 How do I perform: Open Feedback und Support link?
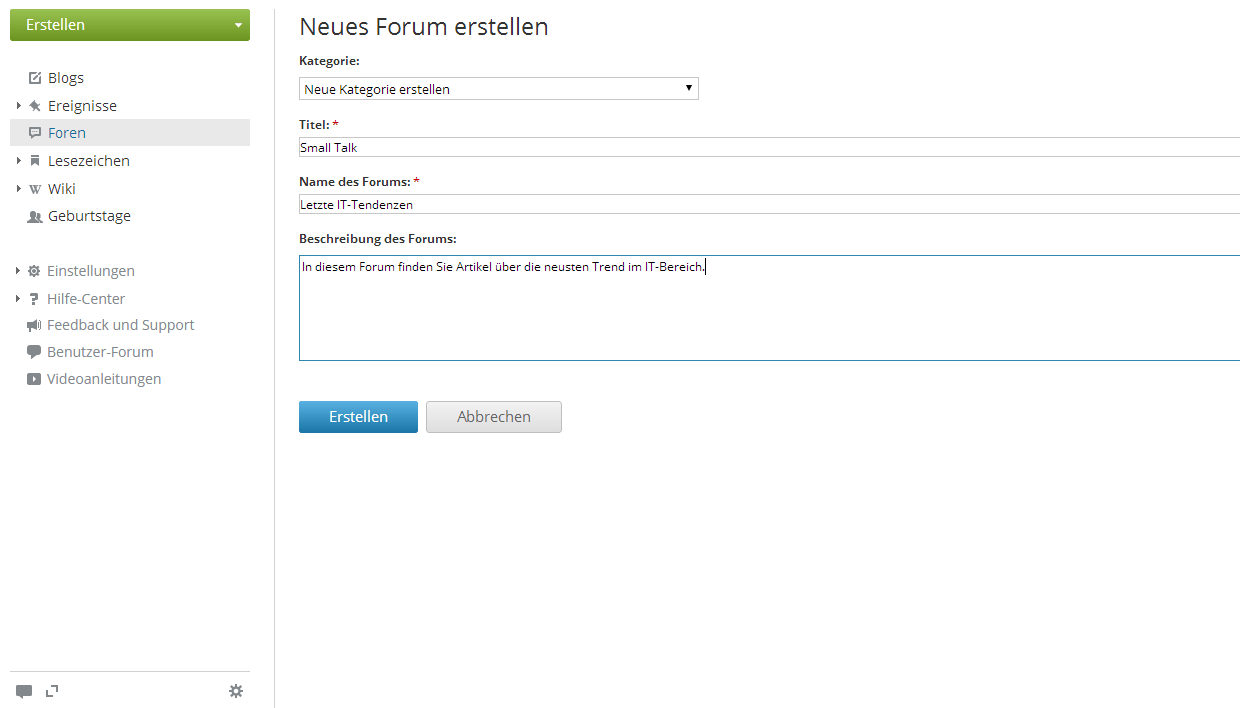tap(121, 325)
